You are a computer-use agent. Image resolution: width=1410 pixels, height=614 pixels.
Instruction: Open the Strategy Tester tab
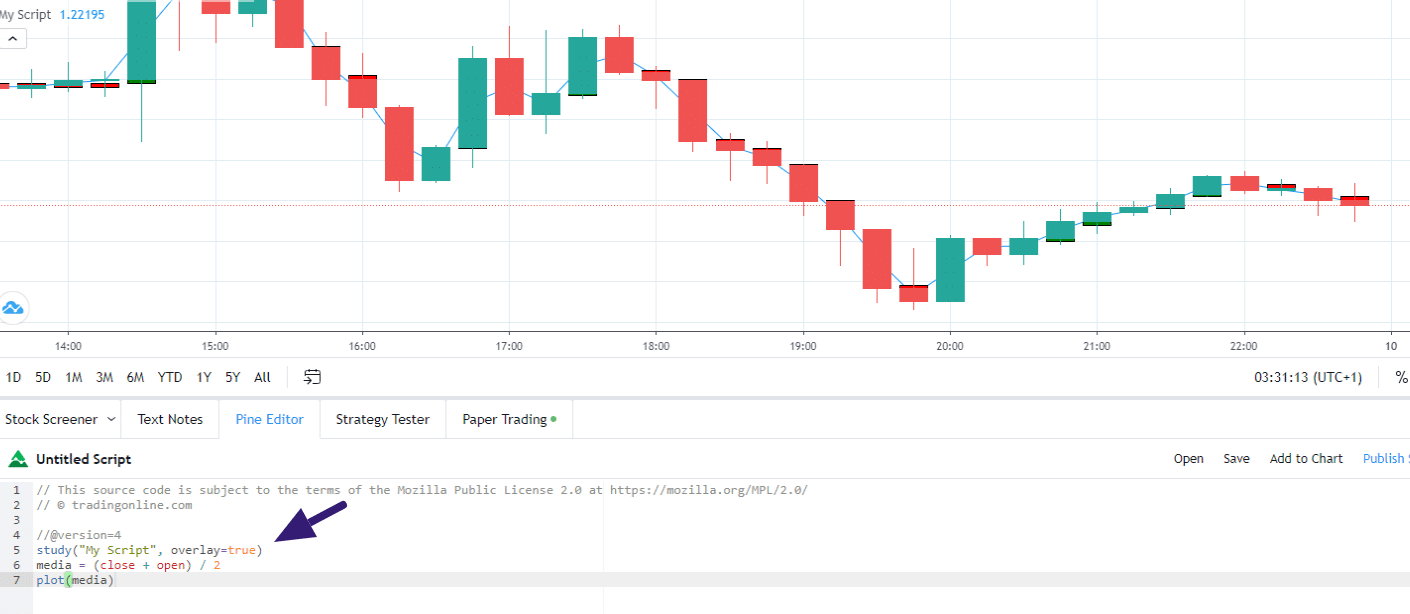point(382,419)
